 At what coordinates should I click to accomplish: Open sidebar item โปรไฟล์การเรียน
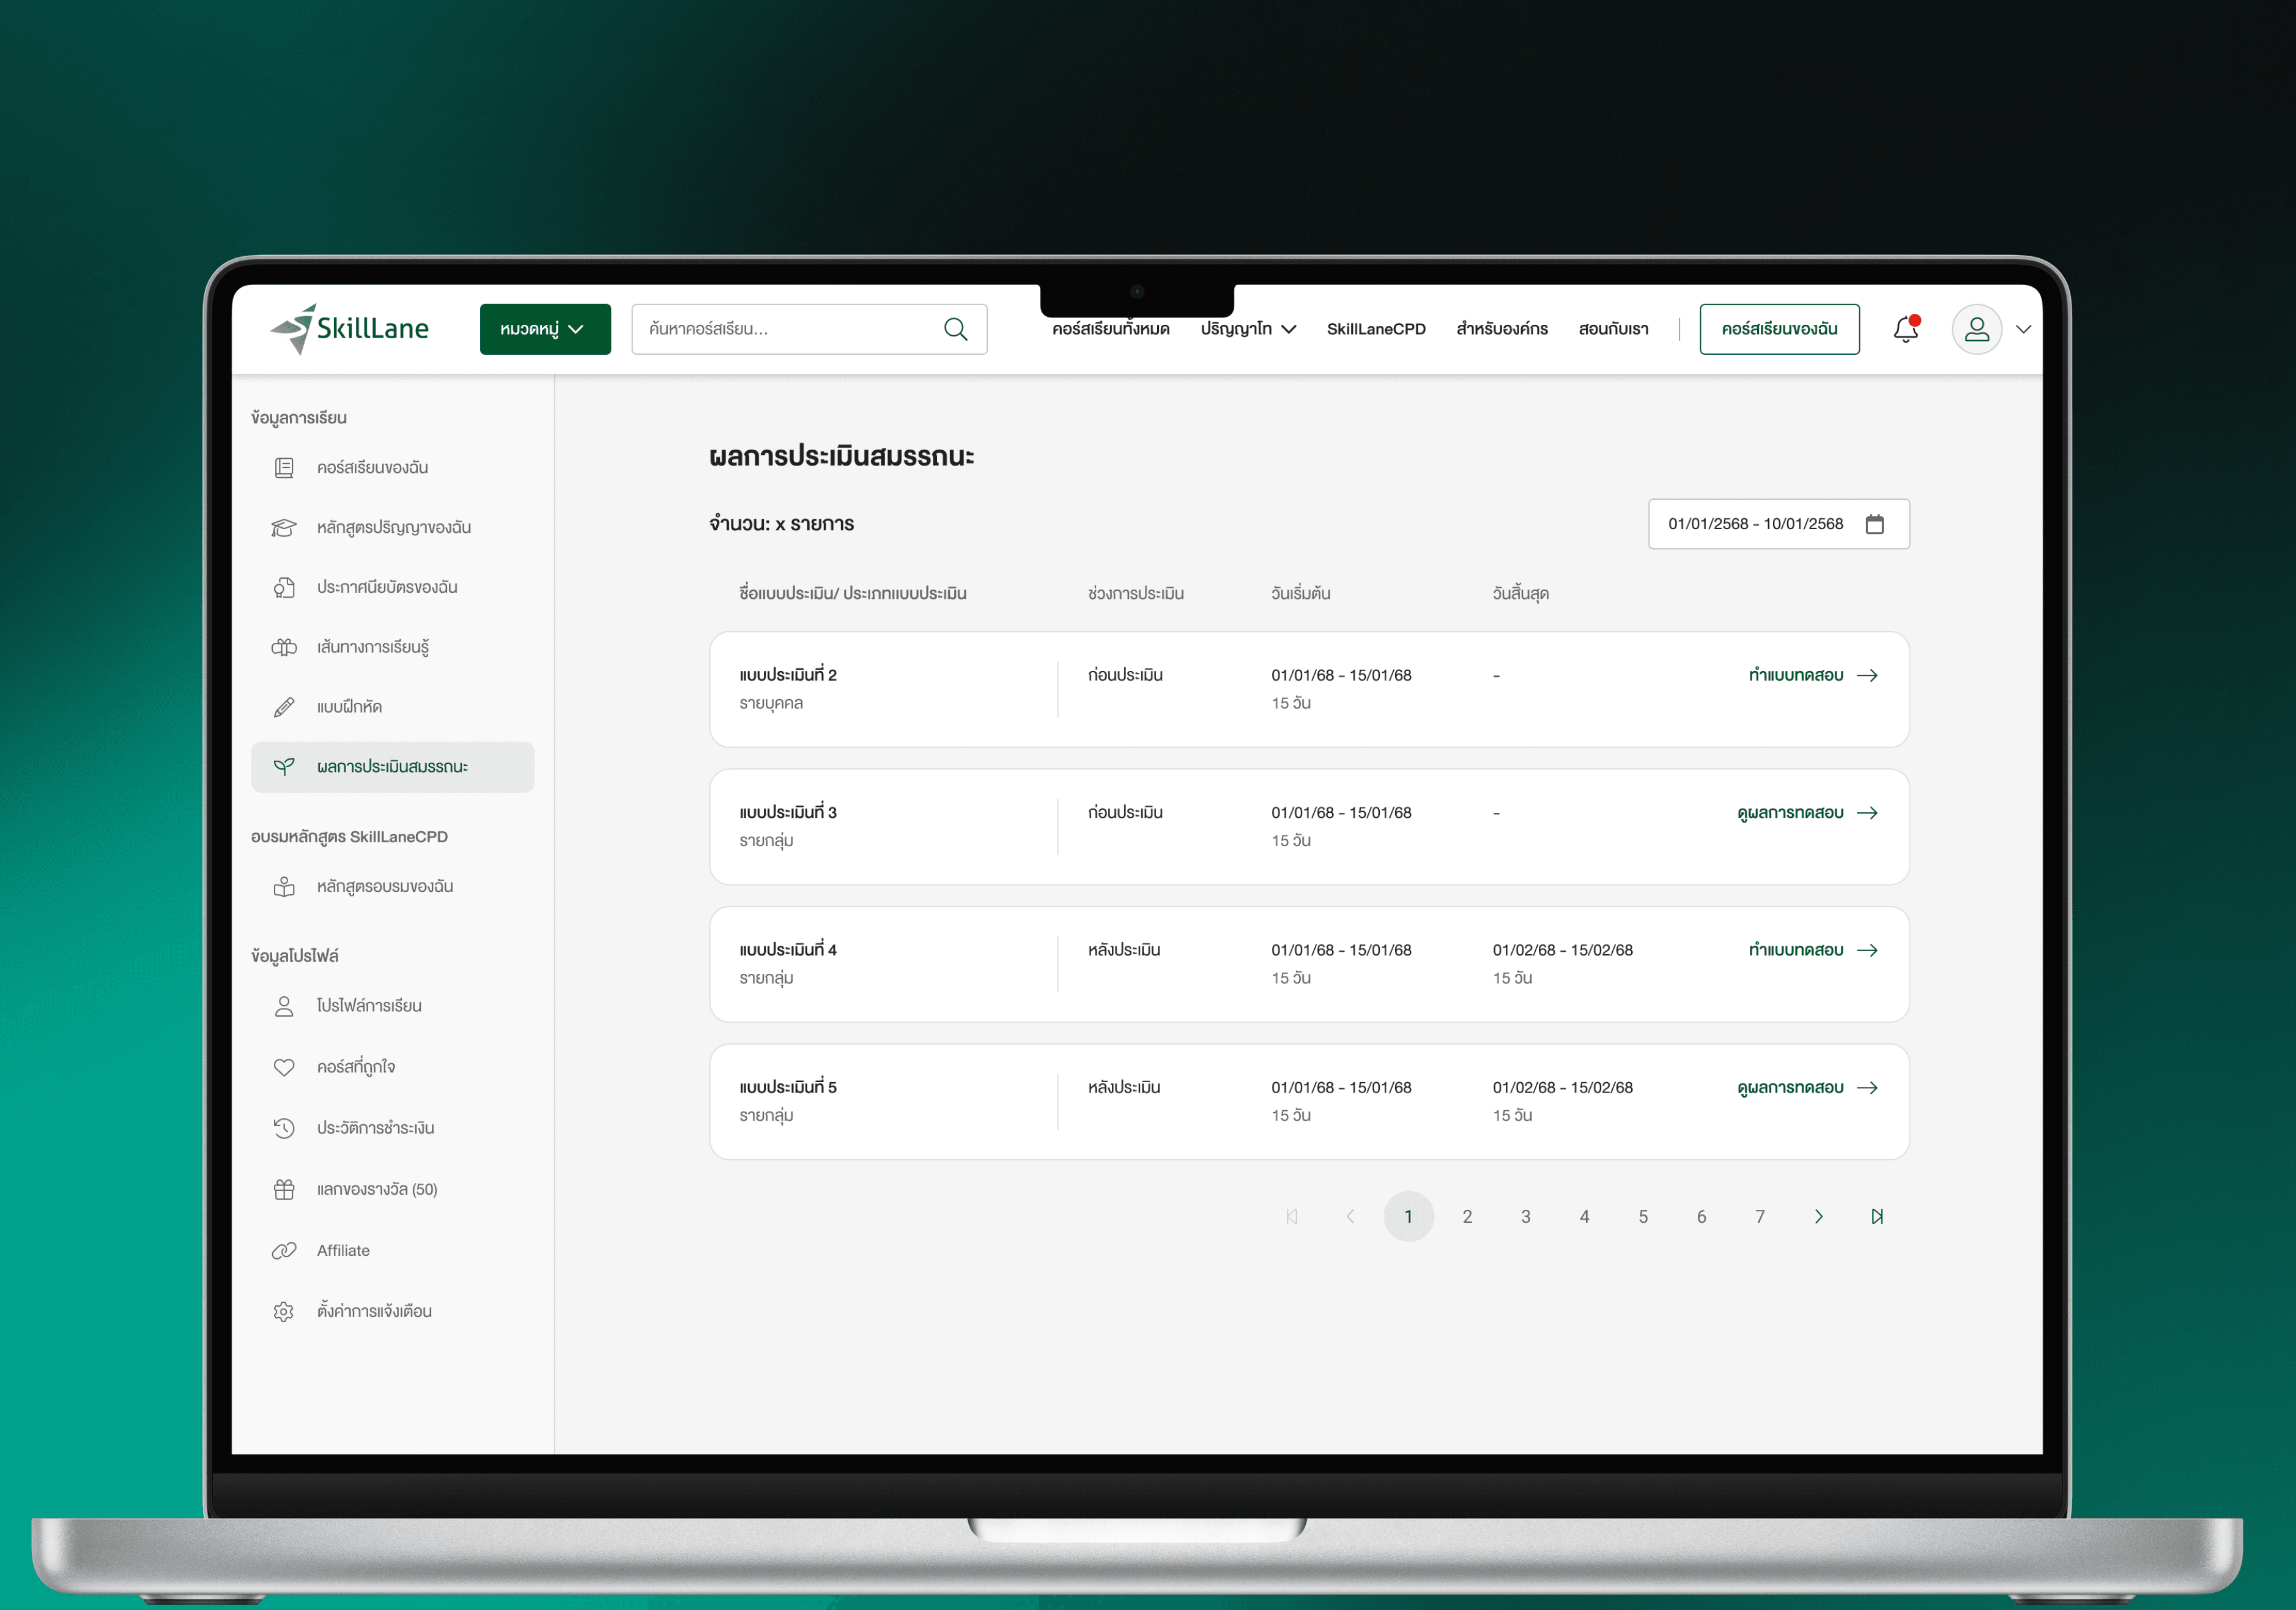[x=392, y=1006]
